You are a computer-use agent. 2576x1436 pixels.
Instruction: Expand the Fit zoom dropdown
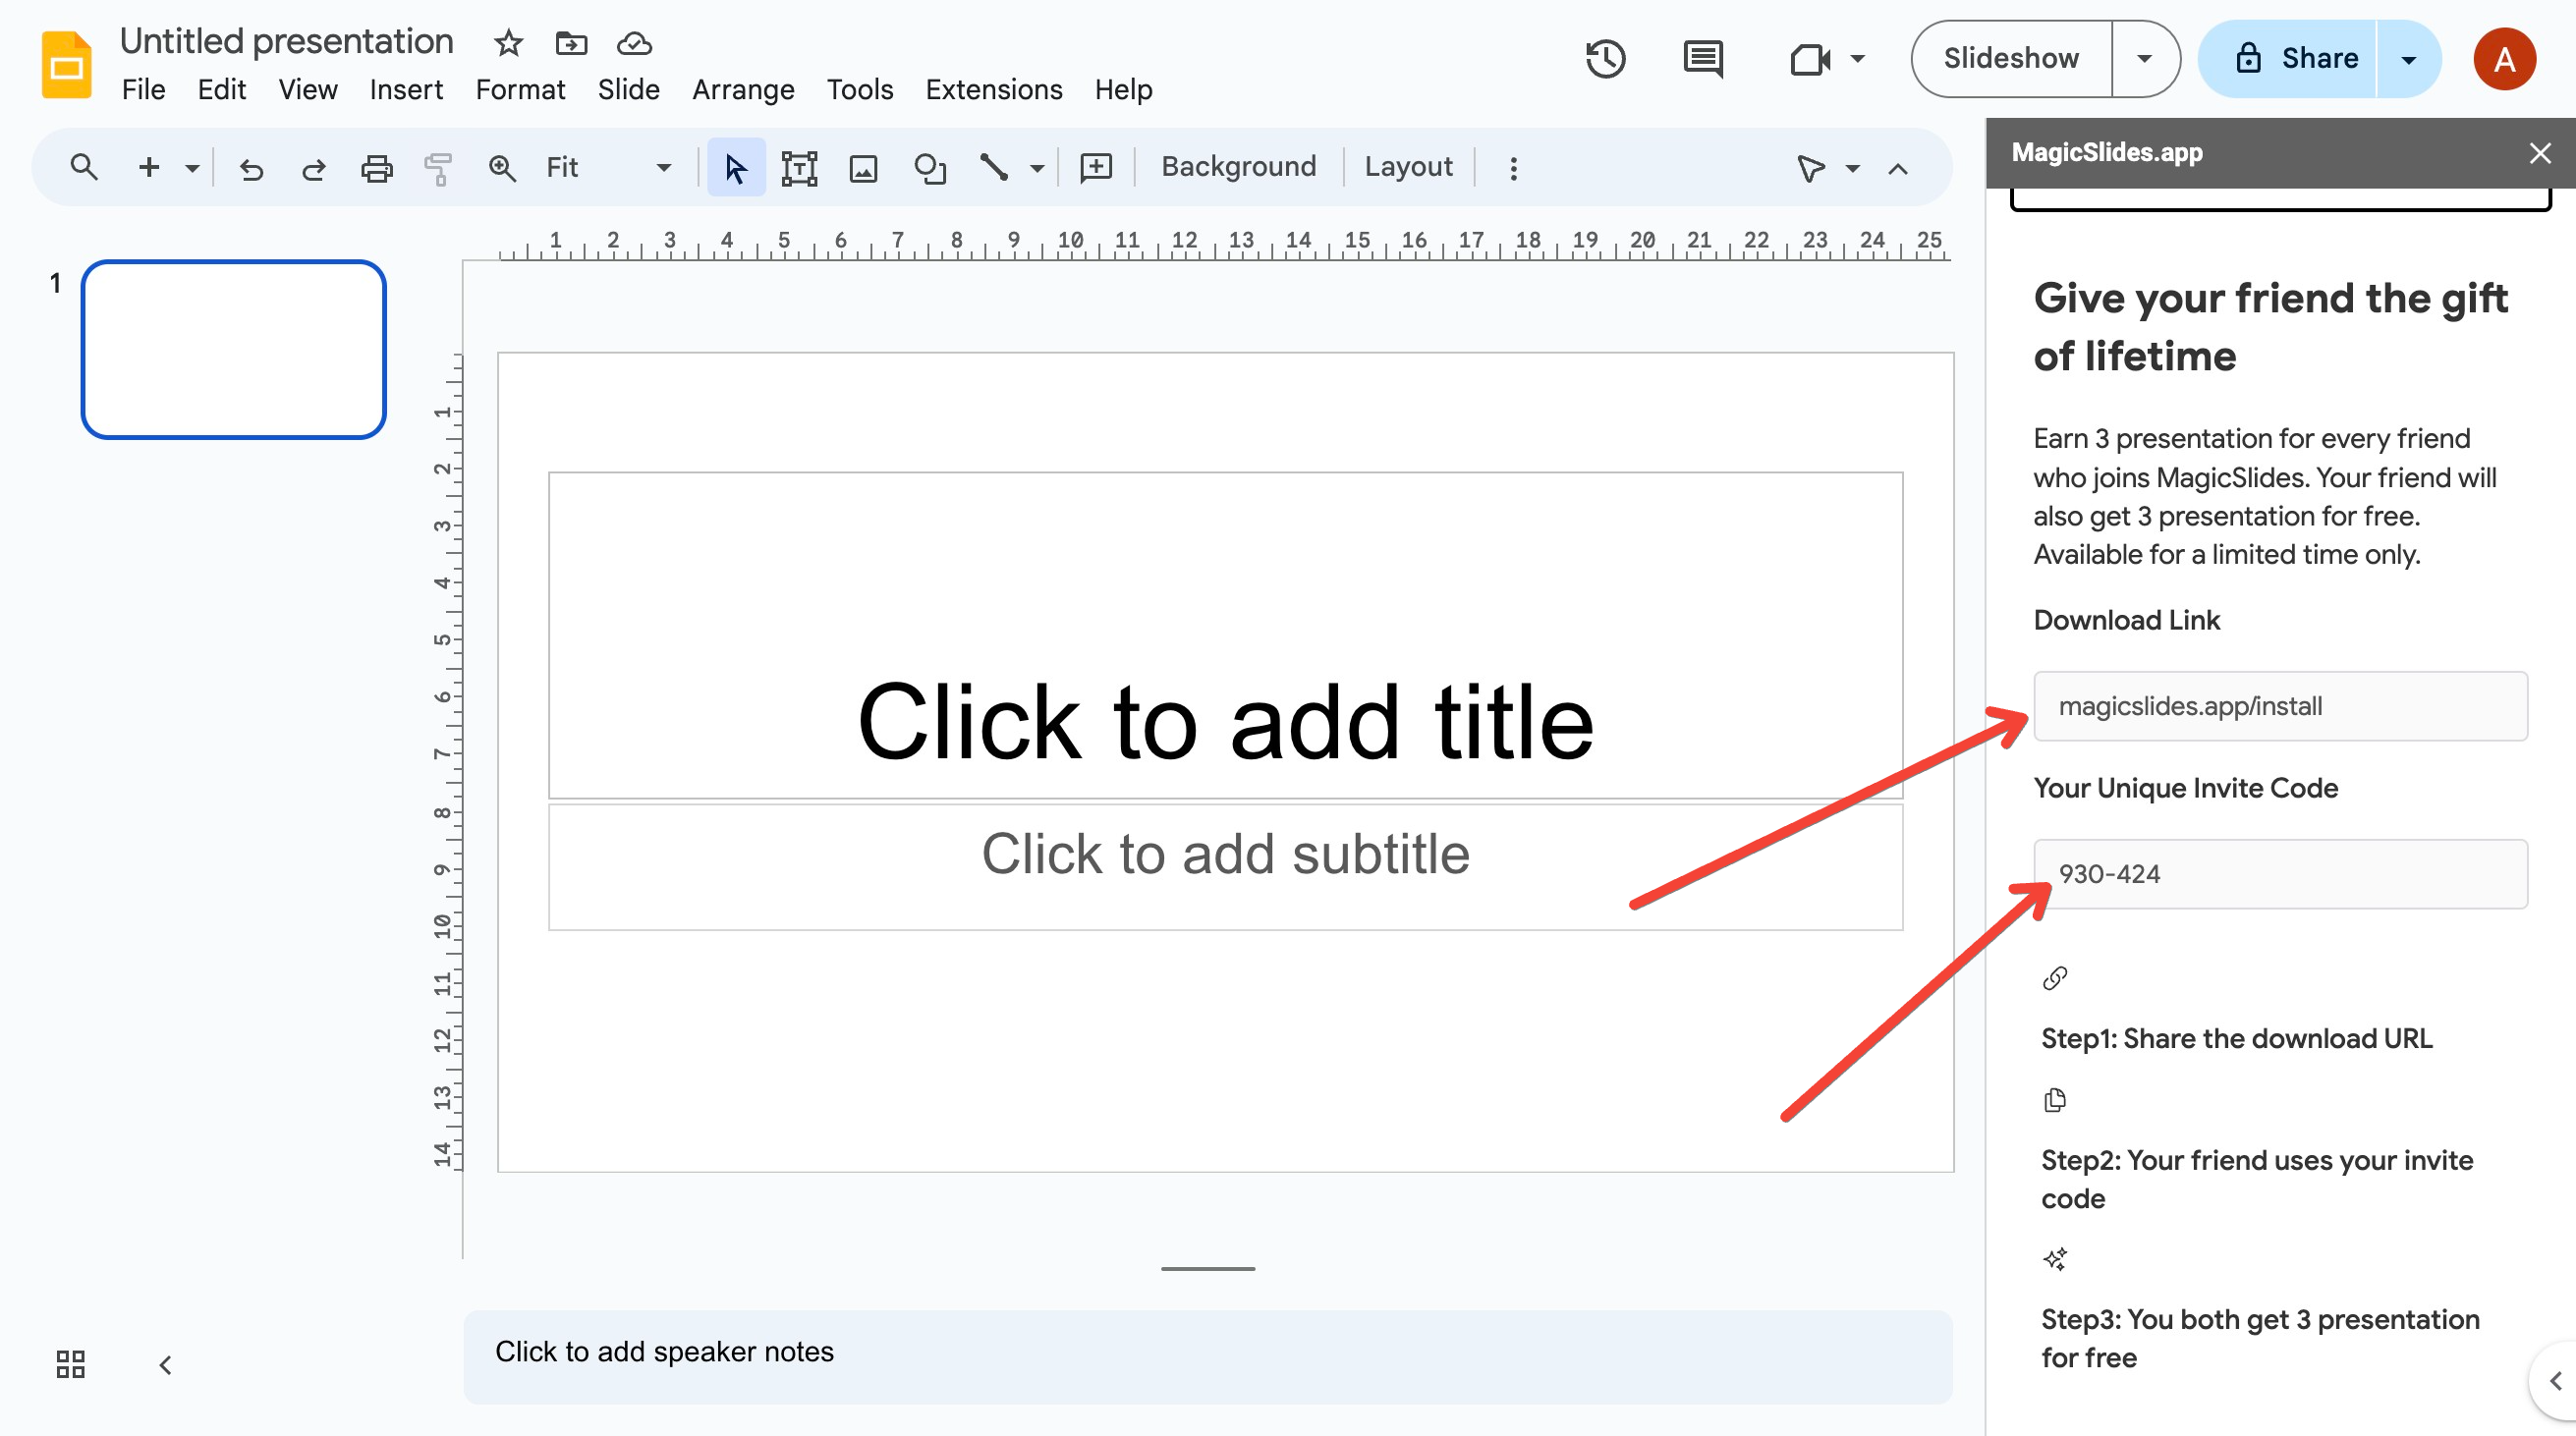click(662, 168)
